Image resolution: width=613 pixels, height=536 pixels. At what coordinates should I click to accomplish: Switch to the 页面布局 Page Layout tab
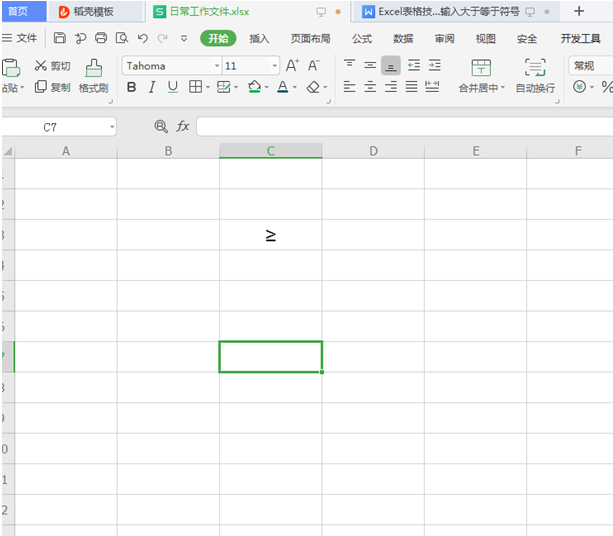(x=310, y=38)
